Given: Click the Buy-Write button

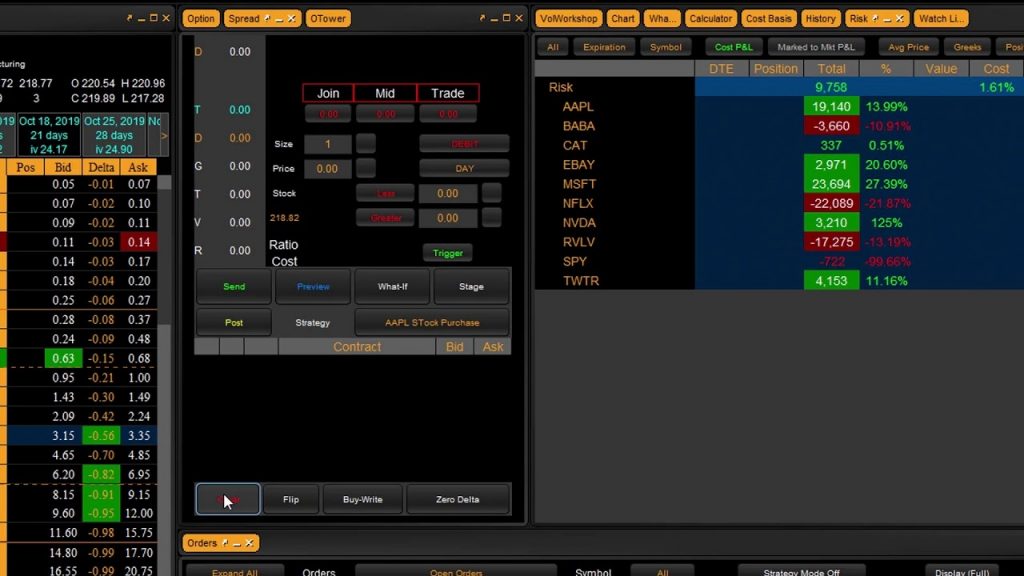Looking at the screenshot, I should pyautogui.click(x=362, y=500).
